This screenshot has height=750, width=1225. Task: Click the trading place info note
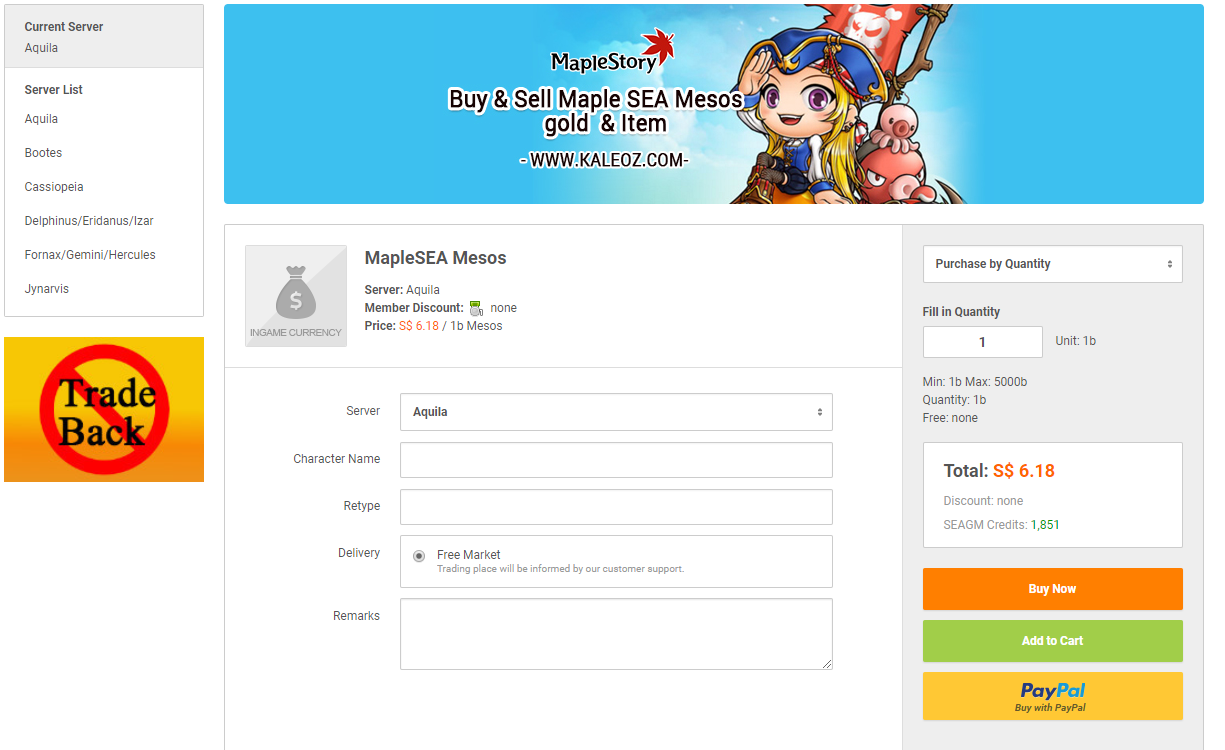pyautogui.click(x=560, y=569)
